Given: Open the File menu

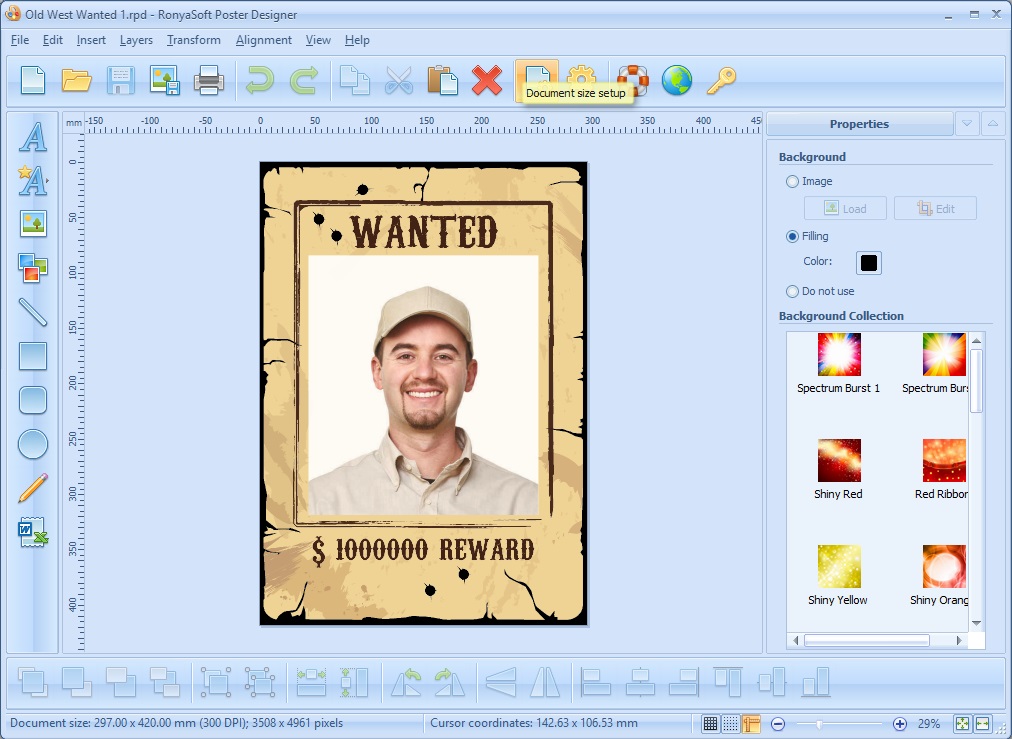Looking at the screenshot, I should point(19,40).
